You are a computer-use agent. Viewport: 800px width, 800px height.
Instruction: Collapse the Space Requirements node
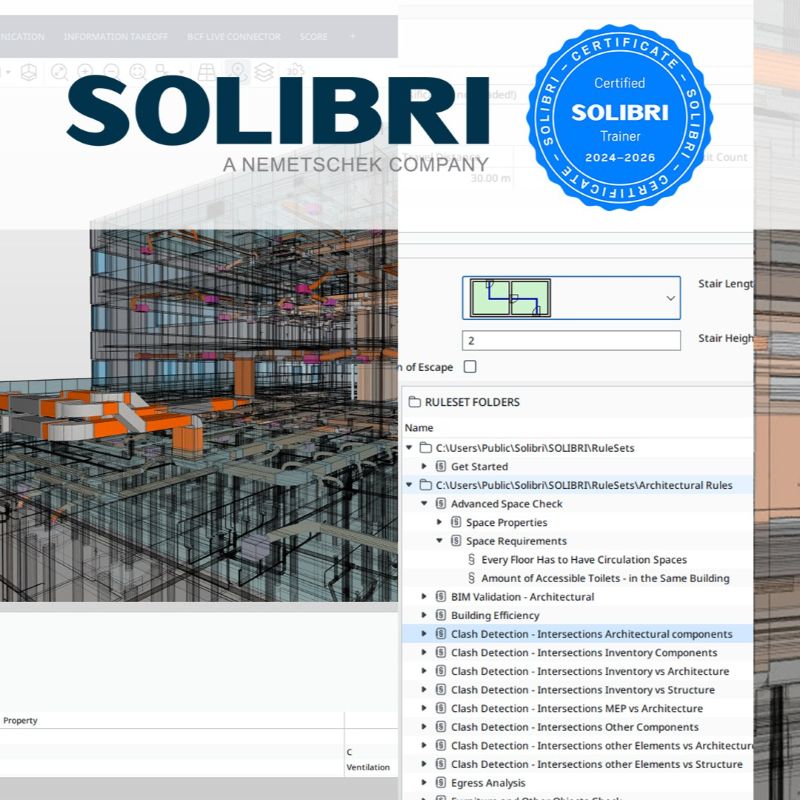pos(439,541)
